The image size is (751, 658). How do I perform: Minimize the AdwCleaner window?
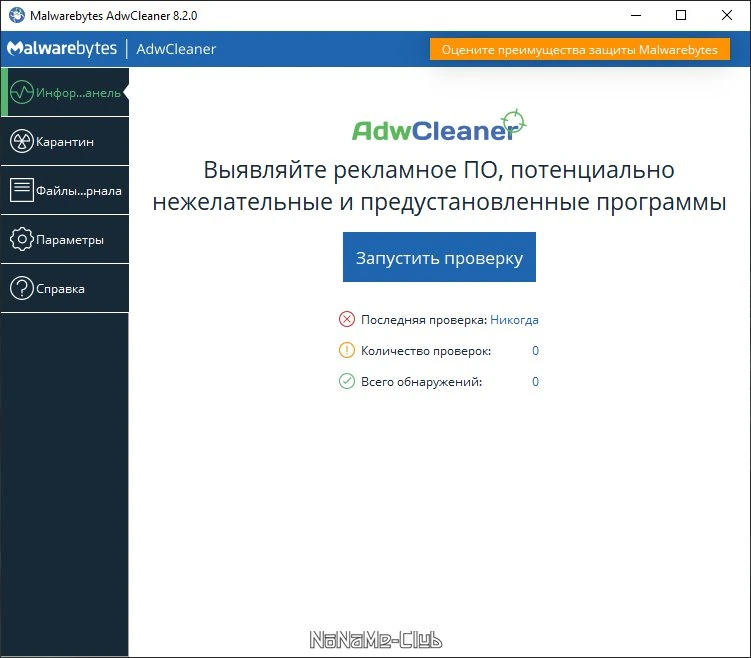point(636,15)
